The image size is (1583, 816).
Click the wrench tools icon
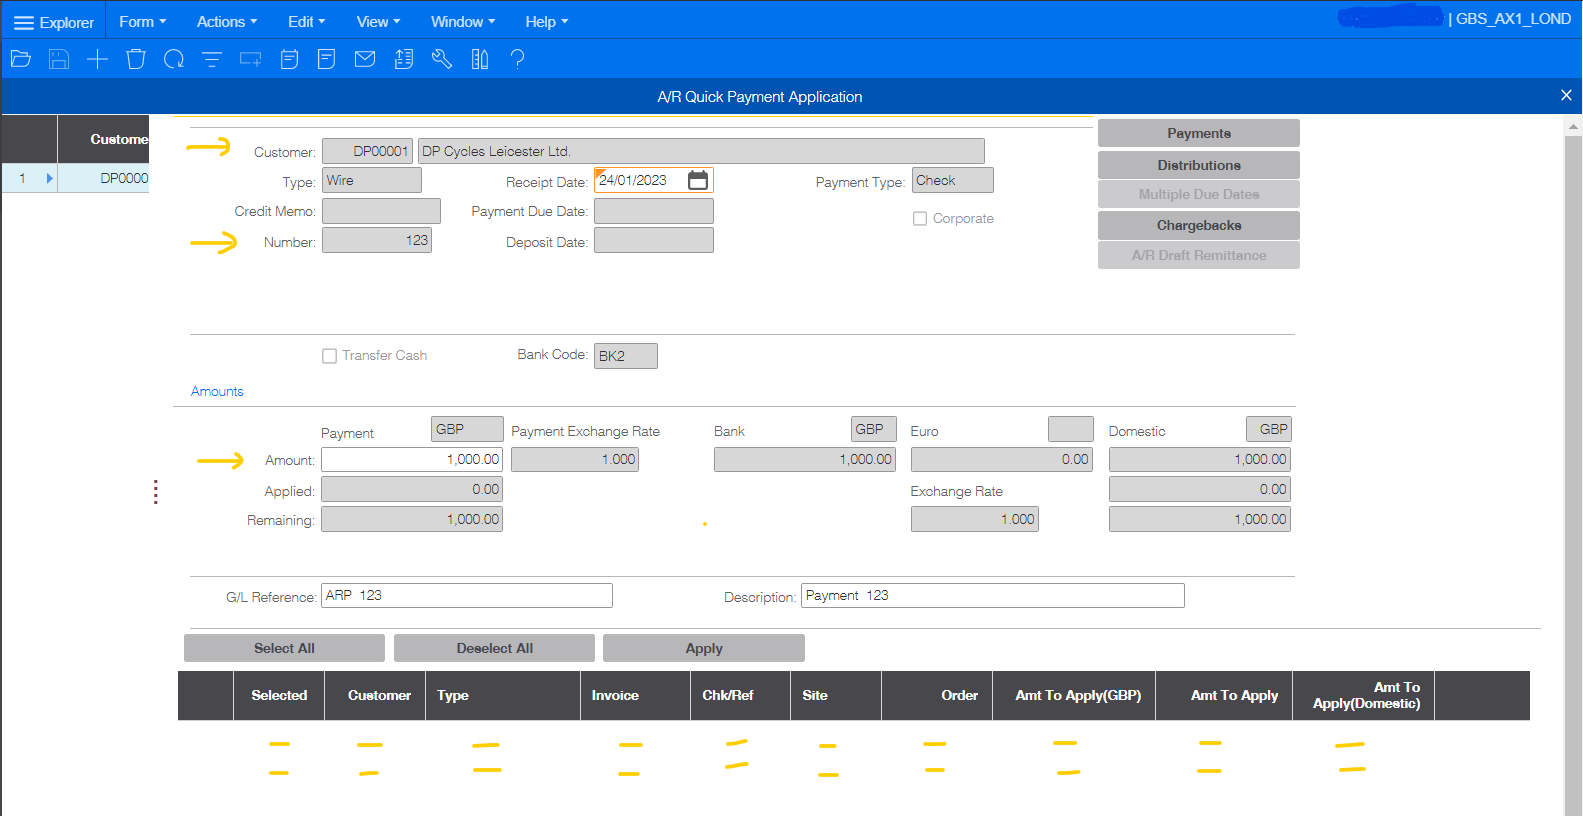click(442, 60)
